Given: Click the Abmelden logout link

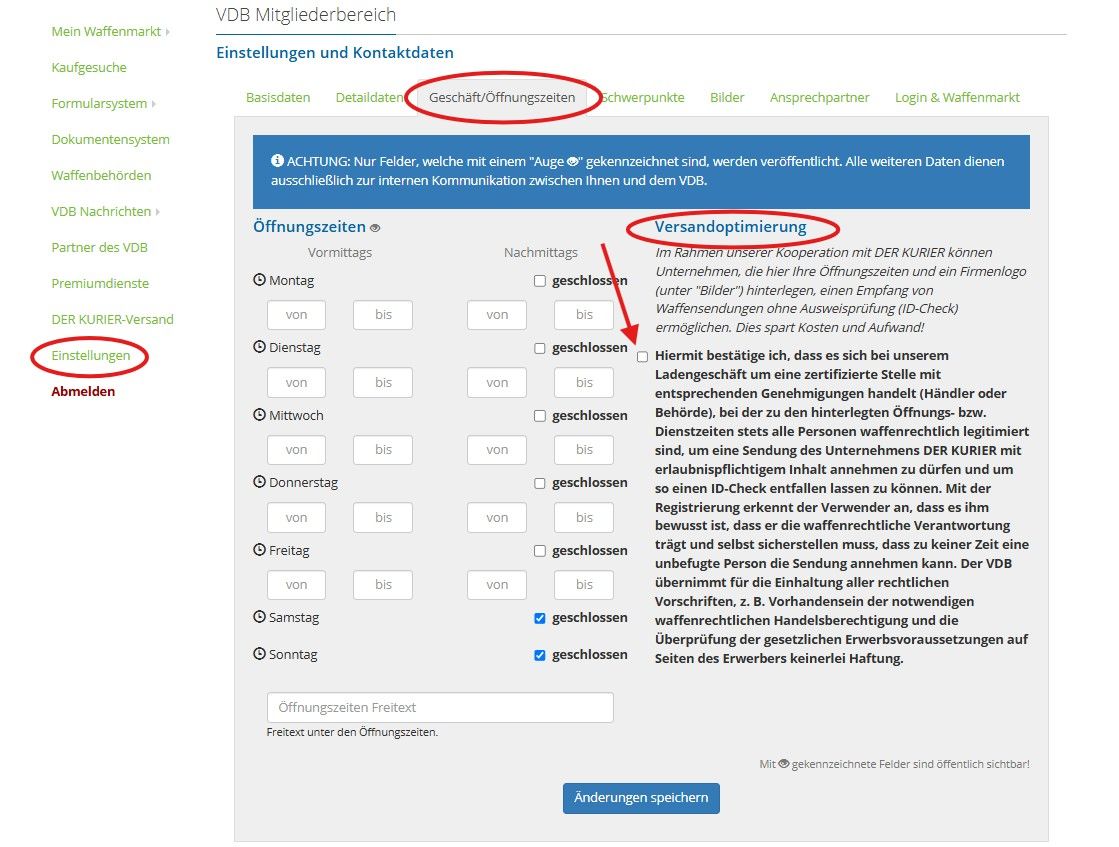Looking at the screenshot, I should (x=83, y=392).
